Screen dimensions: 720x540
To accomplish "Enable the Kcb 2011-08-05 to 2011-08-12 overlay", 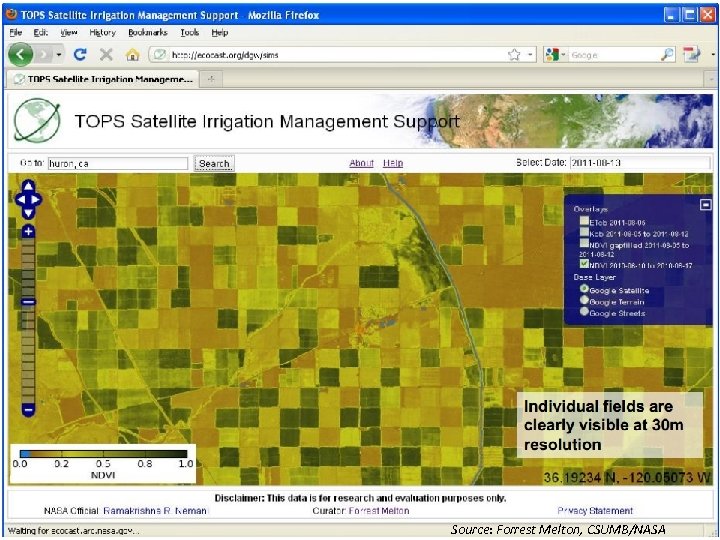I will 584,232.
